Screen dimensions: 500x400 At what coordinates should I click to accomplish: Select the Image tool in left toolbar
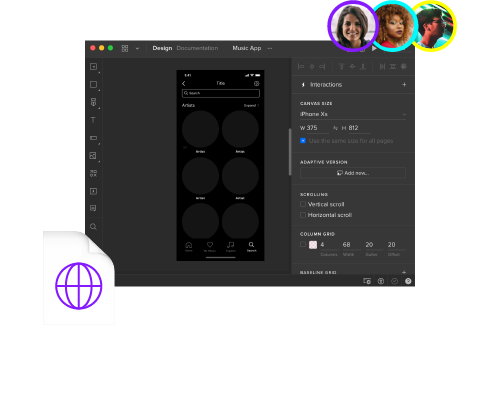click(93, 156)
